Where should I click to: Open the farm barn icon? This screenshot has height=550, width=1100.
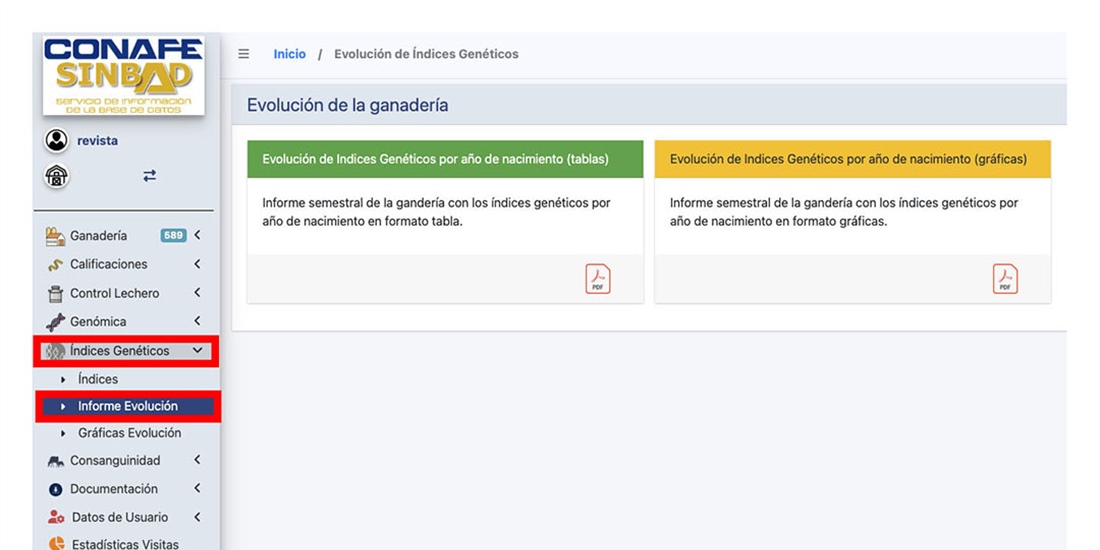point(56,175)
